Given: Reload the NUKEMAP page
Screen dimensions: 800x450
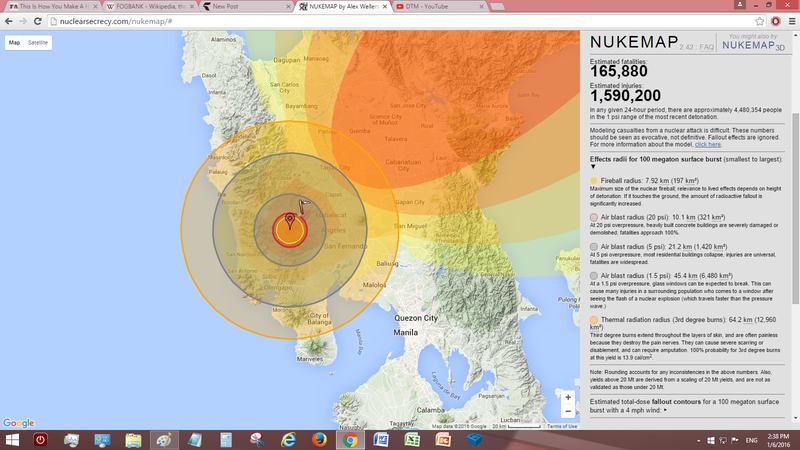Looking at the screenshot, I should [x=38, y=21].
